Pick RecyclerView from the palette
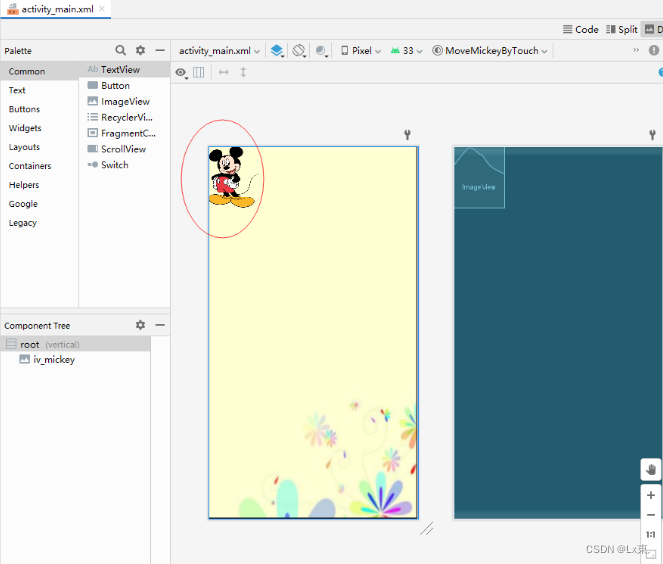663x564 pixels. pyautogui.click(x=125, y=117)
